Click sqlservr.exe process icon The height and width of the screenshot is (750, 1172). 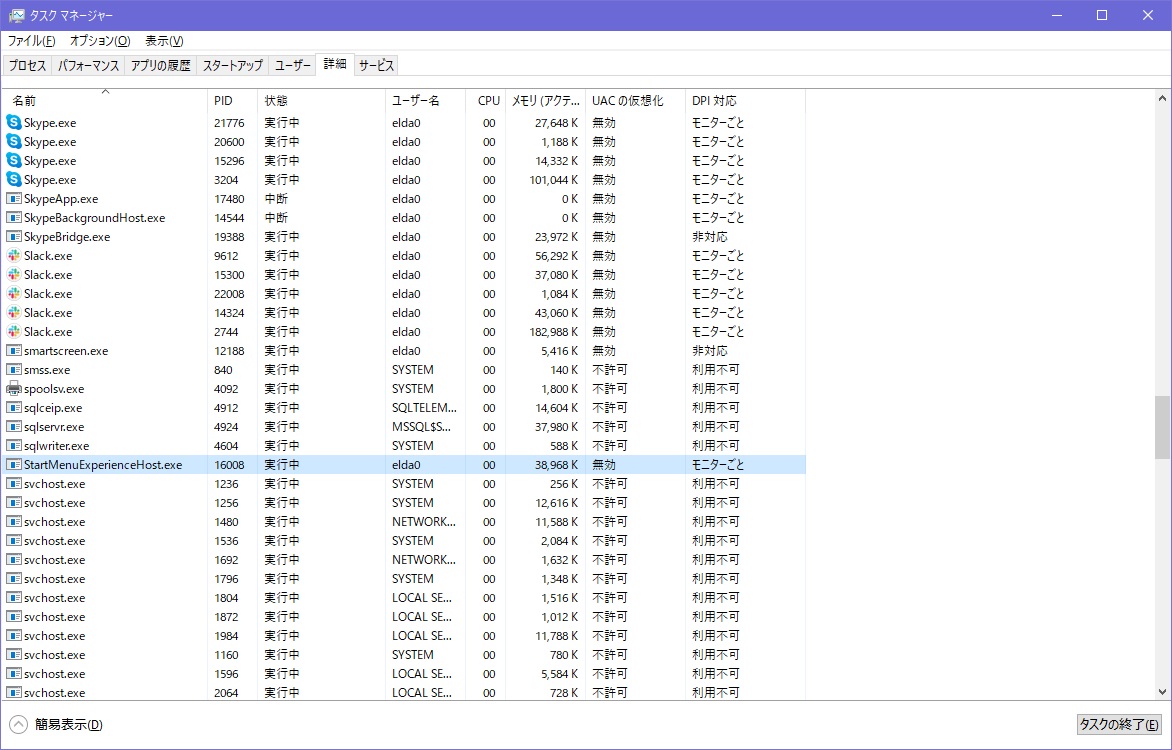tap(13, 427)
